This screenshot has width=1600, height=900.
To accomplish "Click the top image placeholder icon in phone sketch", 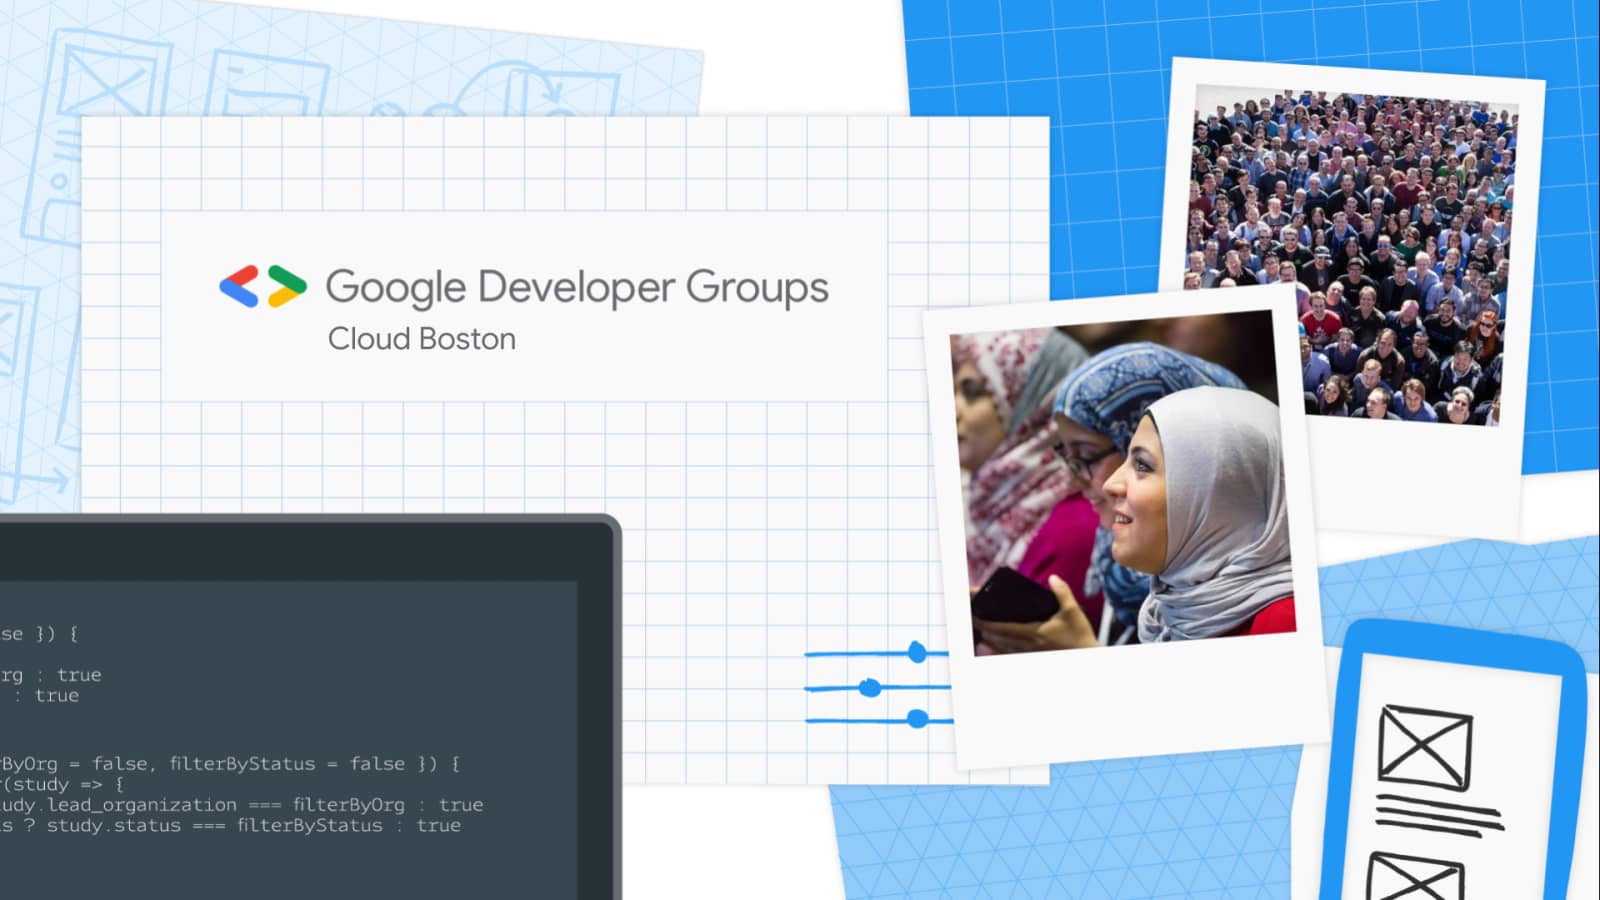I will [x=1424, y=747].
